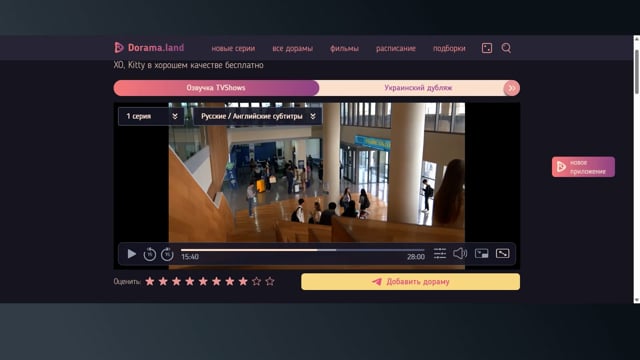This screenshot has height=360, width=640.
Task: Rate with the eighth star
Action: [x=243, y=281]
